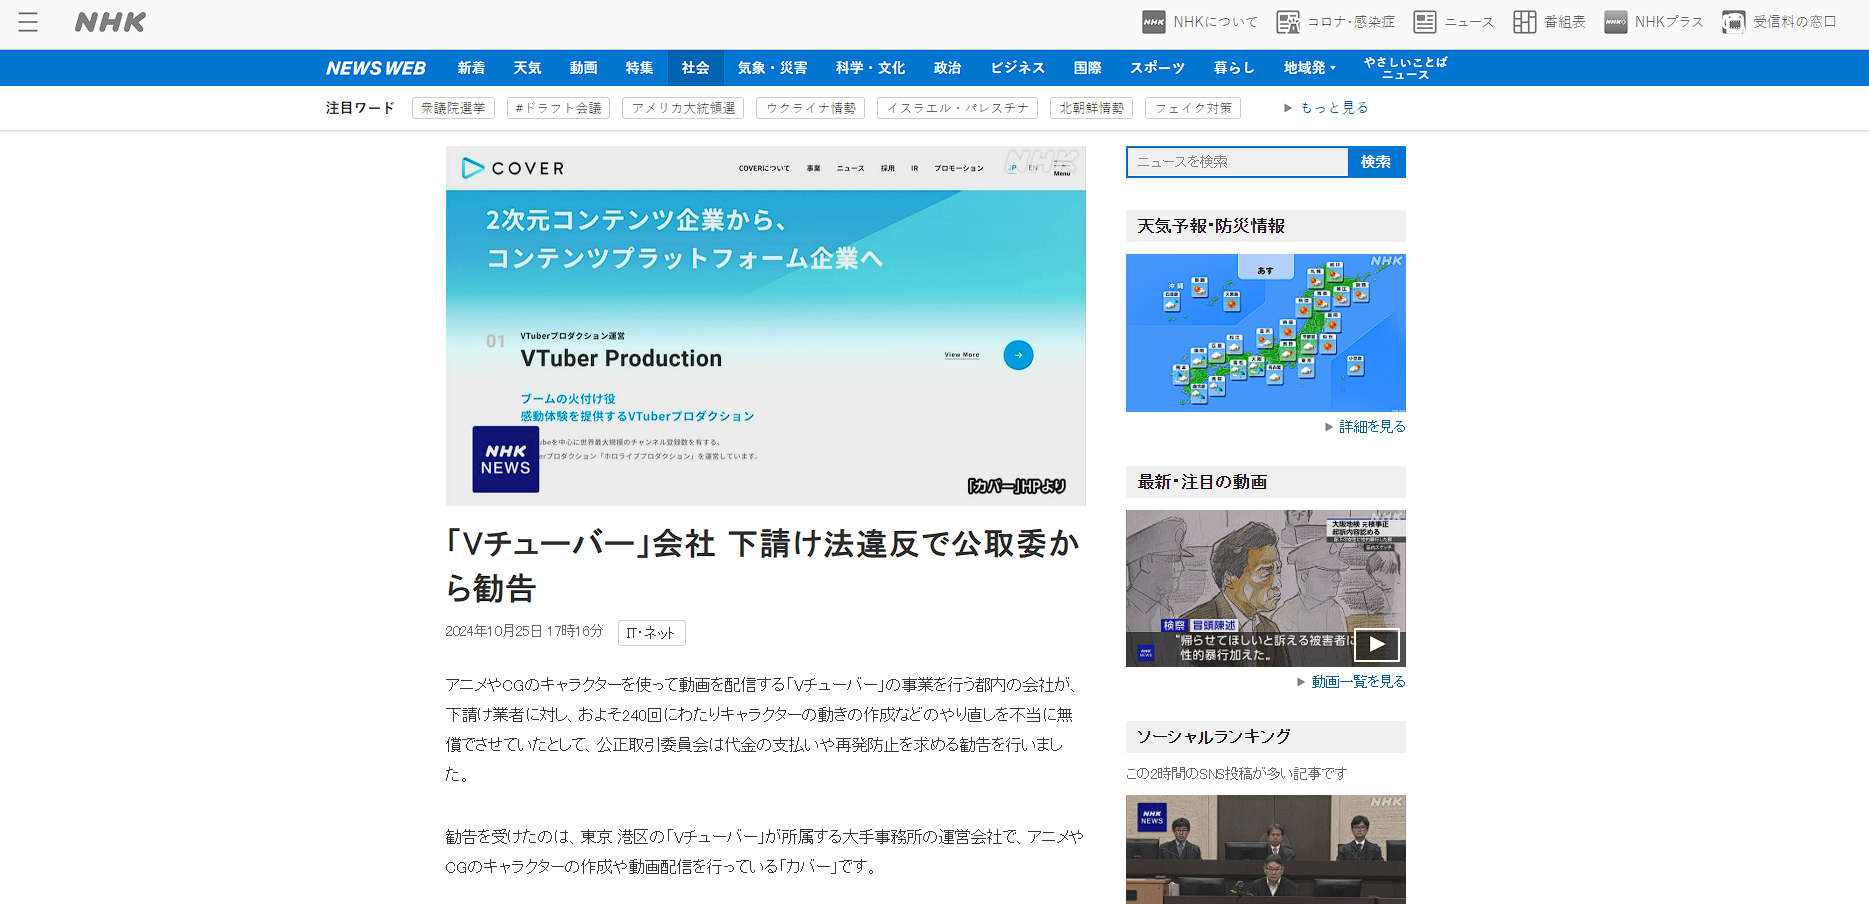Click the 検索 search button
The image size is (1869, 904).
[1376, 162]
